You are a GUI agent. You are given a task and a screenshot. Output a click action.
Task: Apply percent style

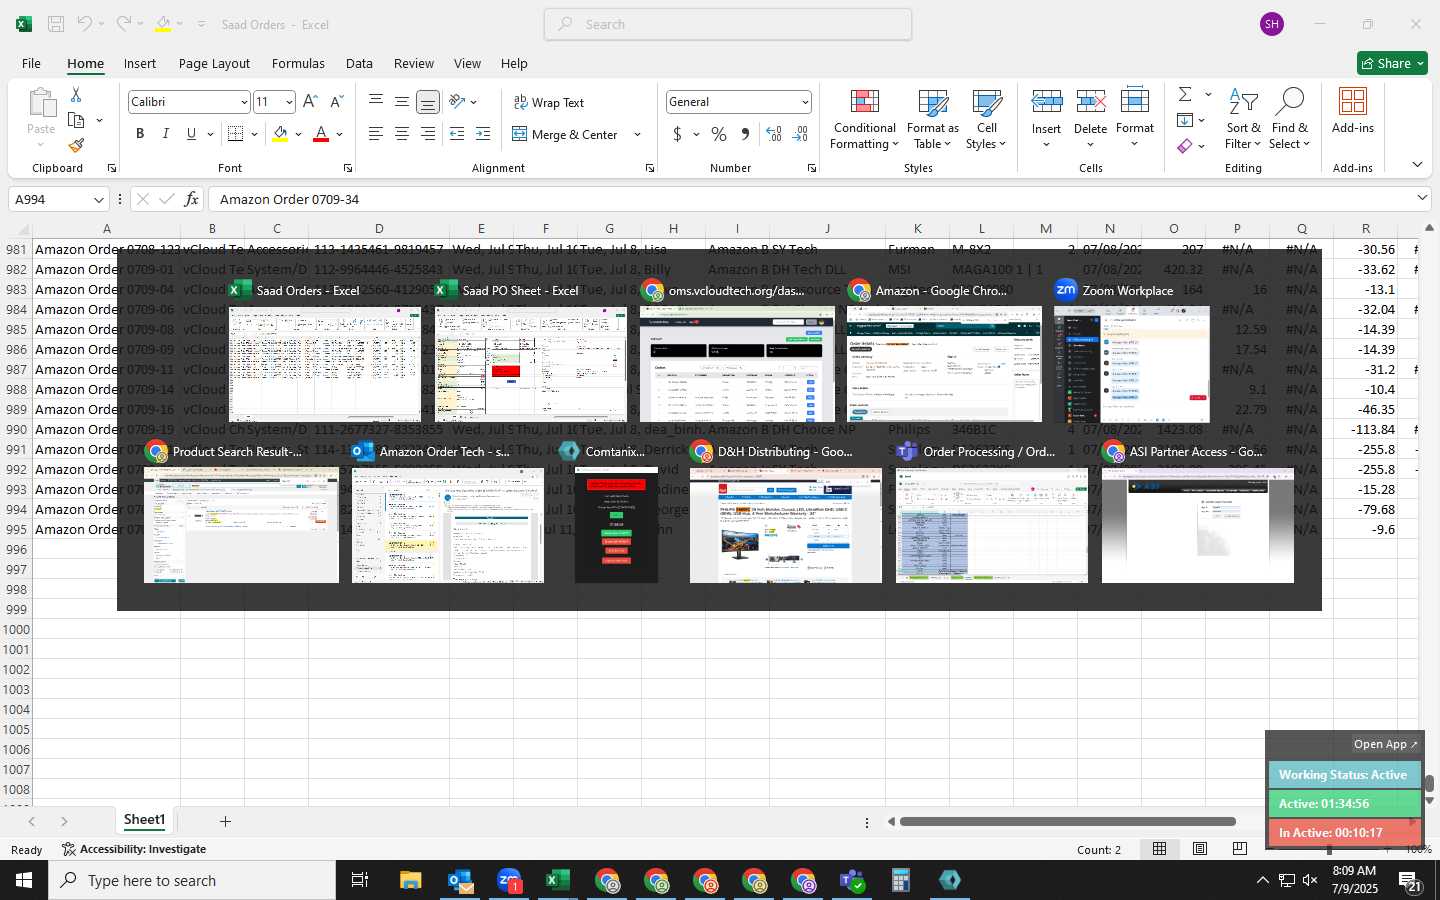pyautogui.click(x=719, y=134)
